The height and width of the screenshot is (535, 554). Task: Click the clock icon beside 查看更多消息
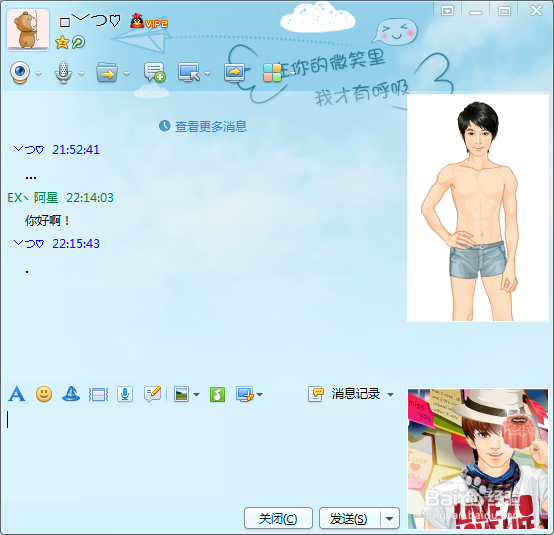[165, 126]
